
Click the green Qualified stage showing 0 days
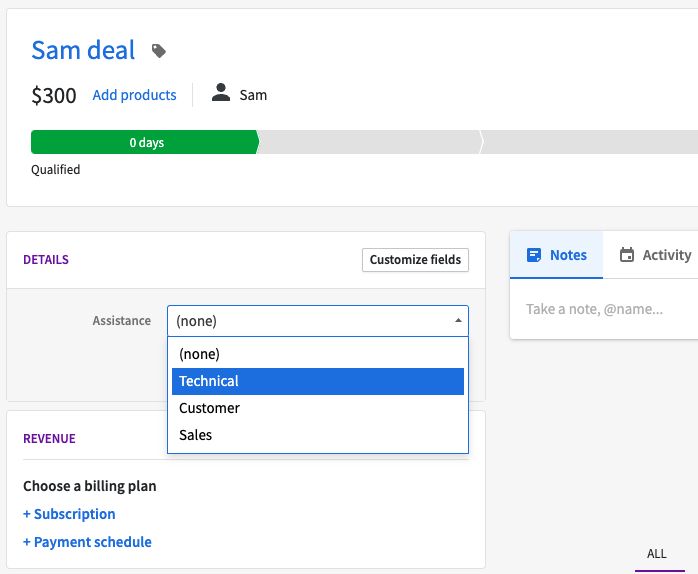click(x=145, y=142)
